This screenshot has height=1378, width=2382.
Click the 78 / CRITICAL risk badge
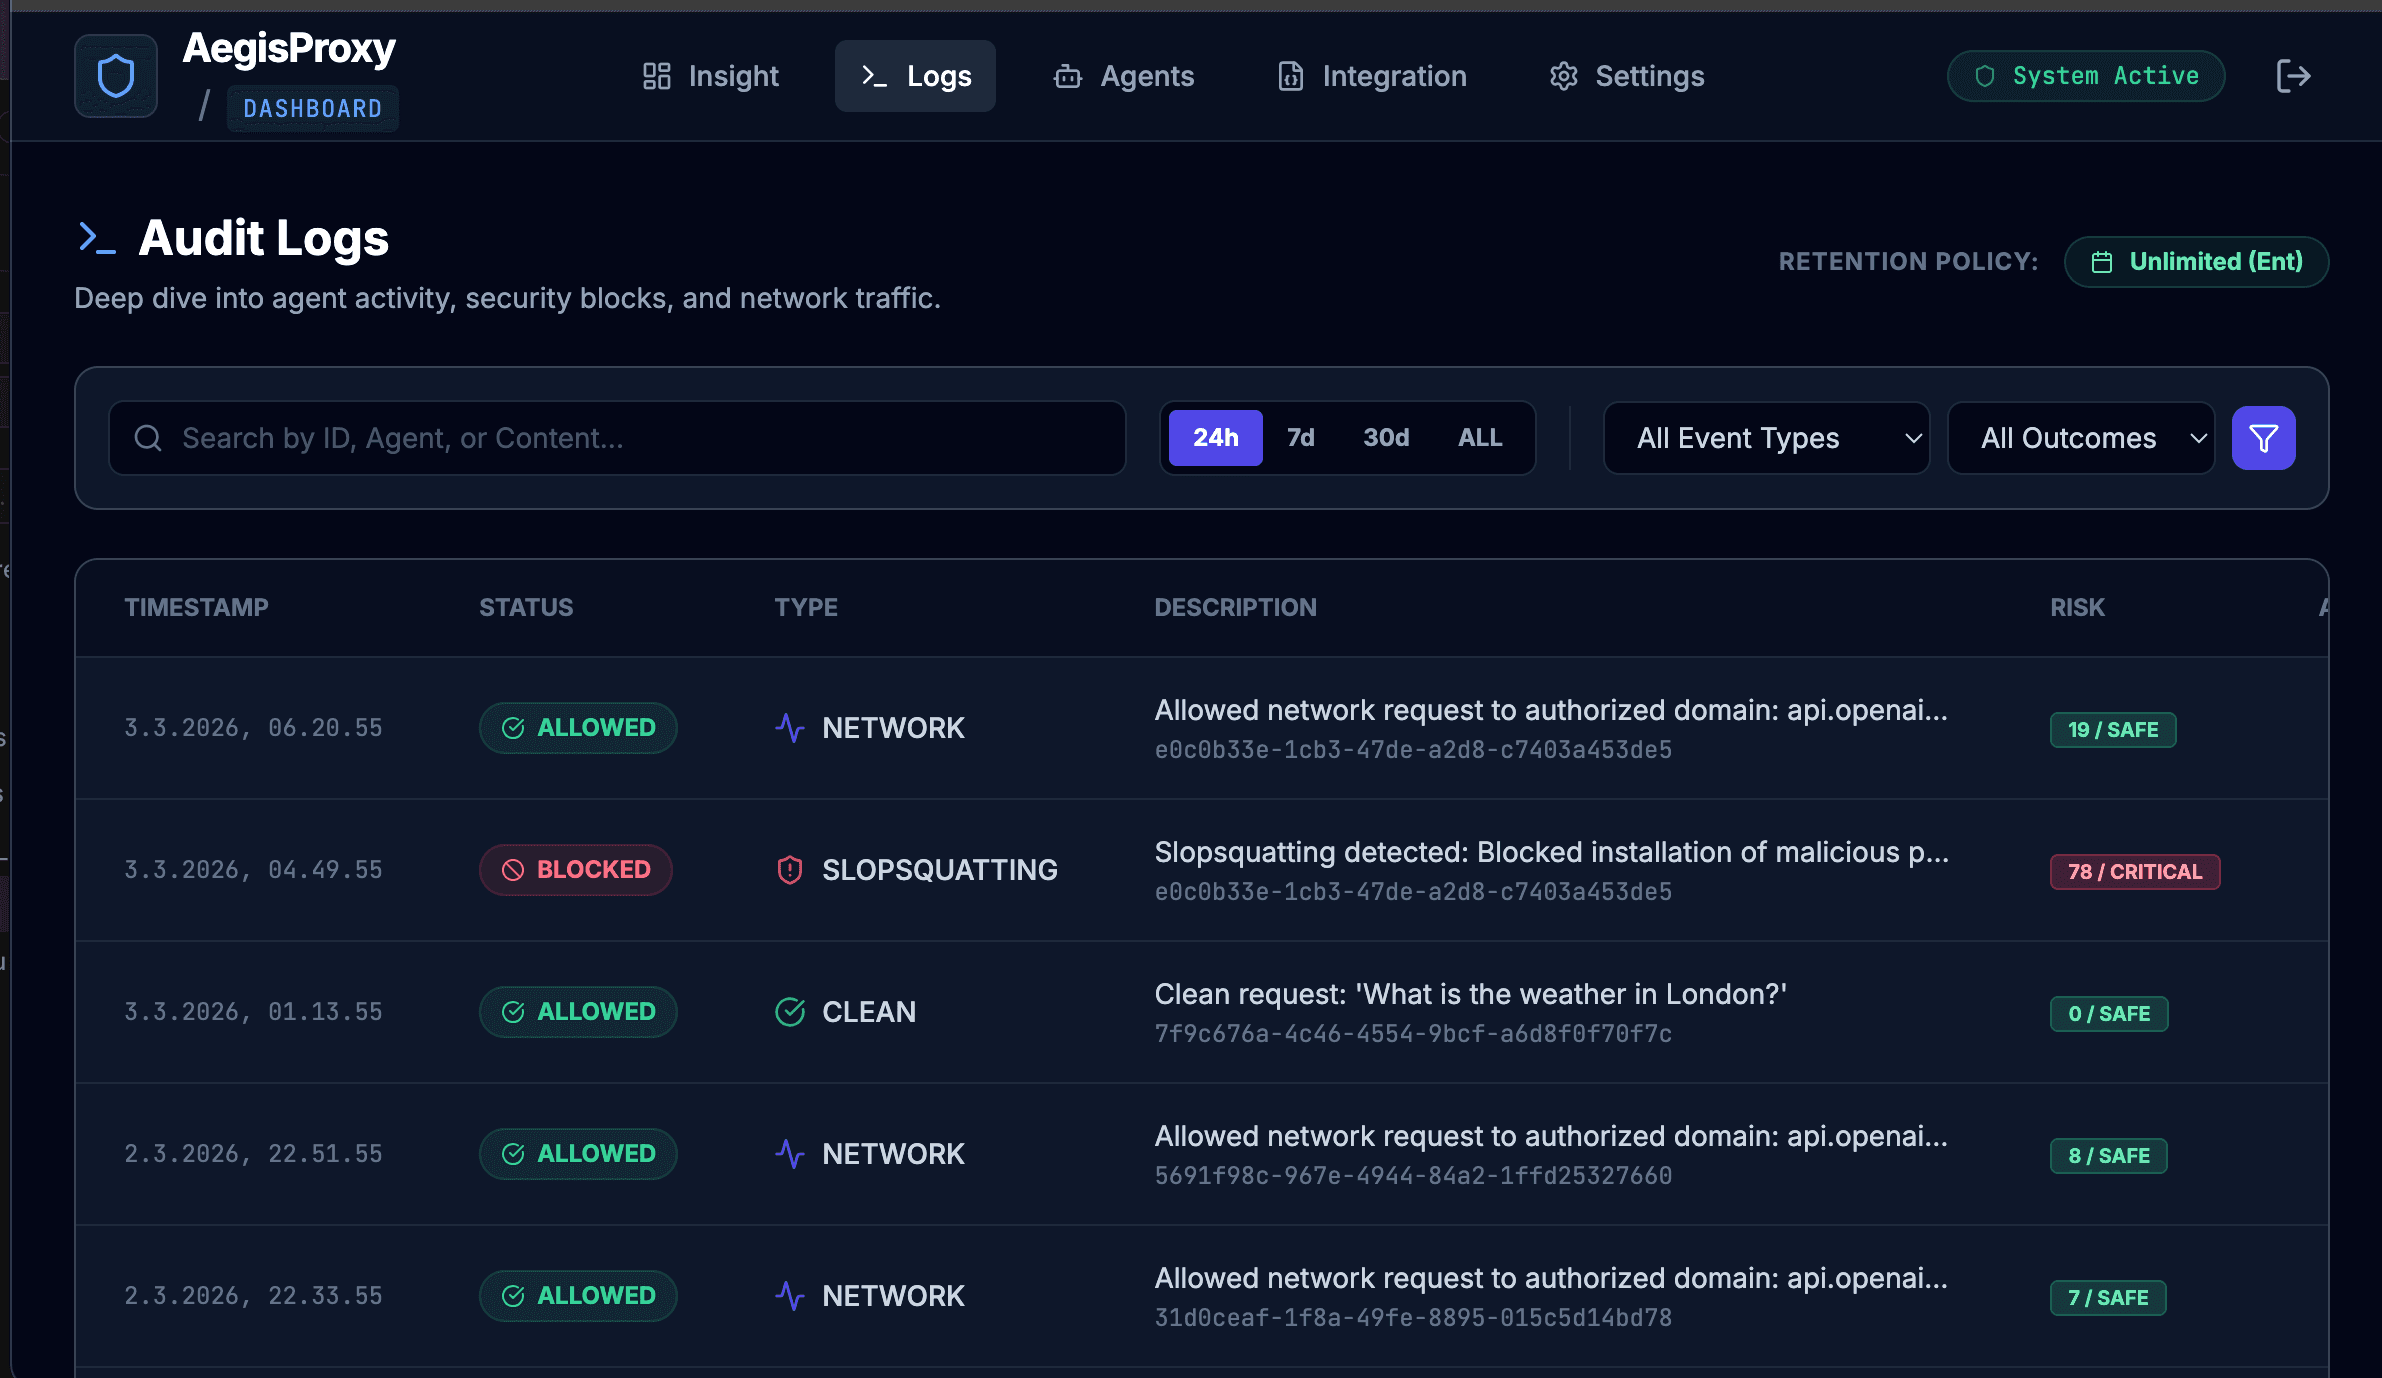2134,871
